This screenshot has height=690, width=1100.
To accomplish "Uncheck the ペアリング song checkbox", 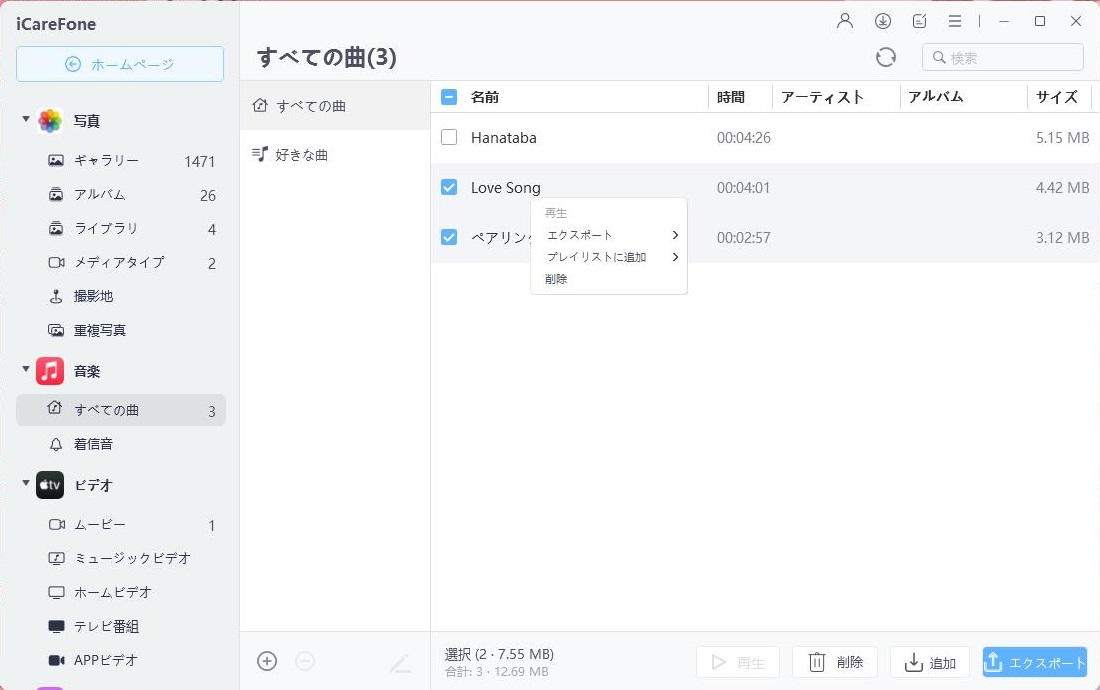I will pyautogui.click(x=449, y=237).
